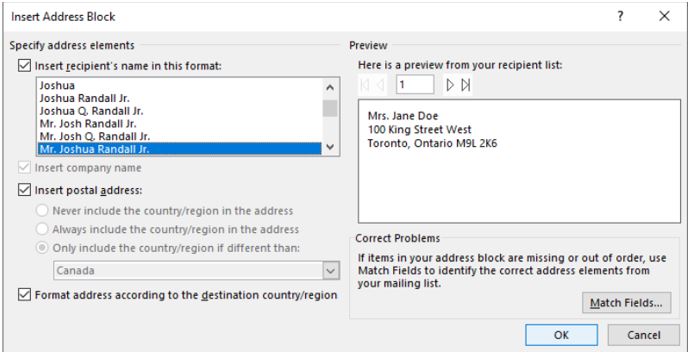Close the Insert Address Block dialog

click(664, 16)
